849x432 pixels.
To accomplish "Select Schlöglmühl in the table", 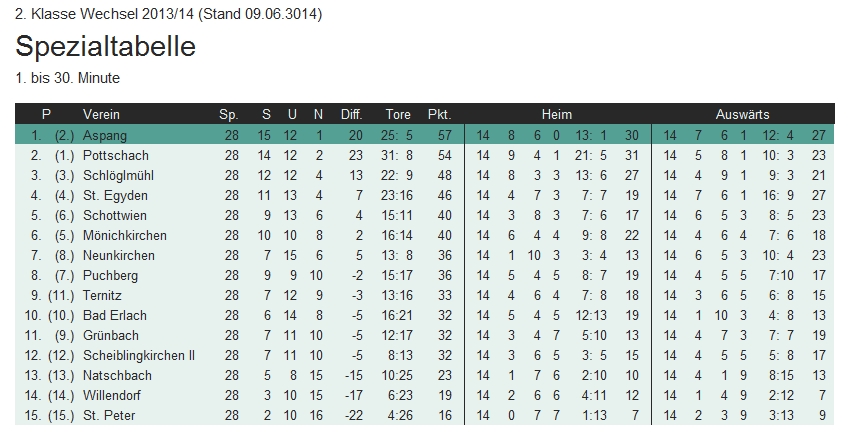I will click(x=117, y=175).
